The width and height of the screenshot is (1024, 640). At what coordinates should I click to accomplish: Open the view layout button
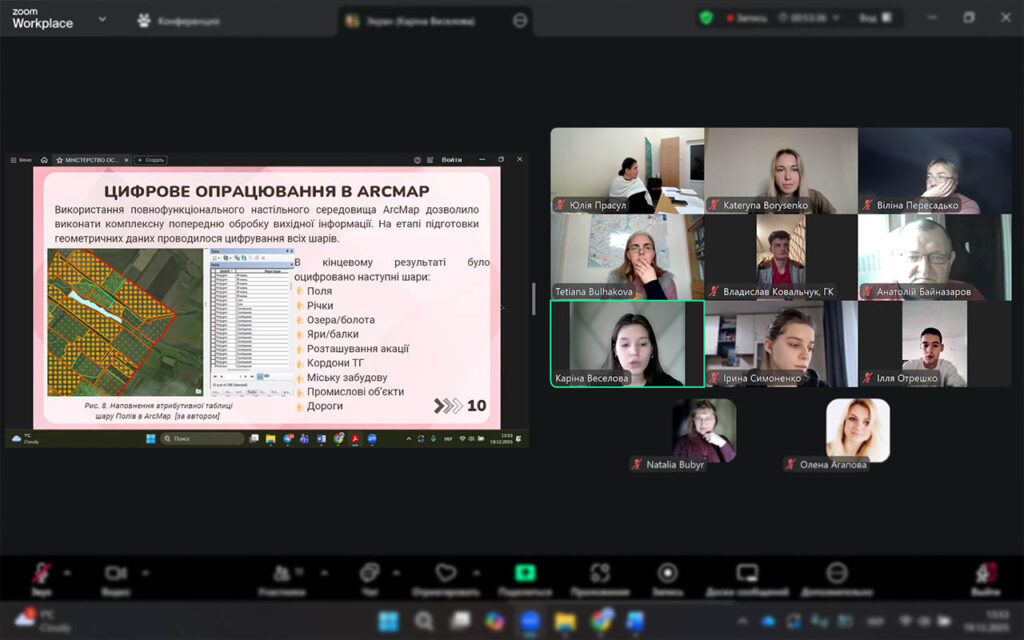click(871, 18)
